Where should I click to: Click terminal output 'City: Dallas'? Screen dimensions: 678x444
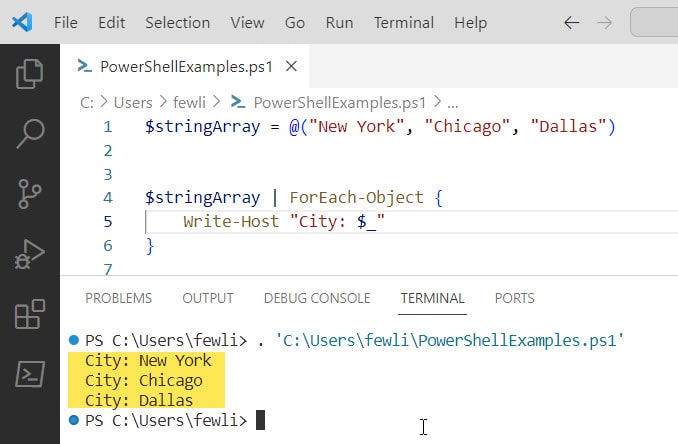(139, 400)
